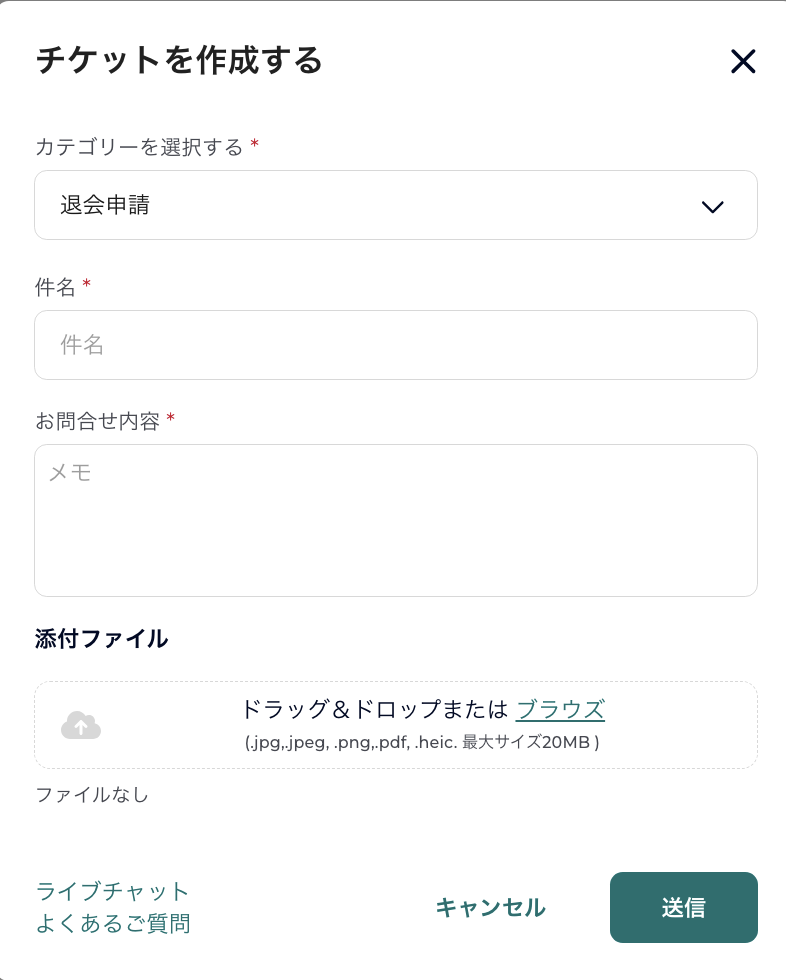Screen dimensions: 786x980
Task: Focus the 件名 subject input field
Action: tap(395, 345)
